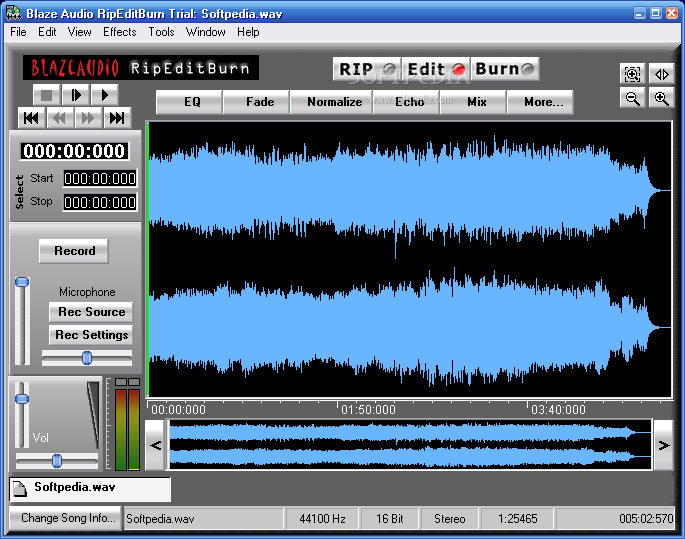Click the current position time display
The height and width of the screenshot is (539, 685).
[x=74, y=151]
